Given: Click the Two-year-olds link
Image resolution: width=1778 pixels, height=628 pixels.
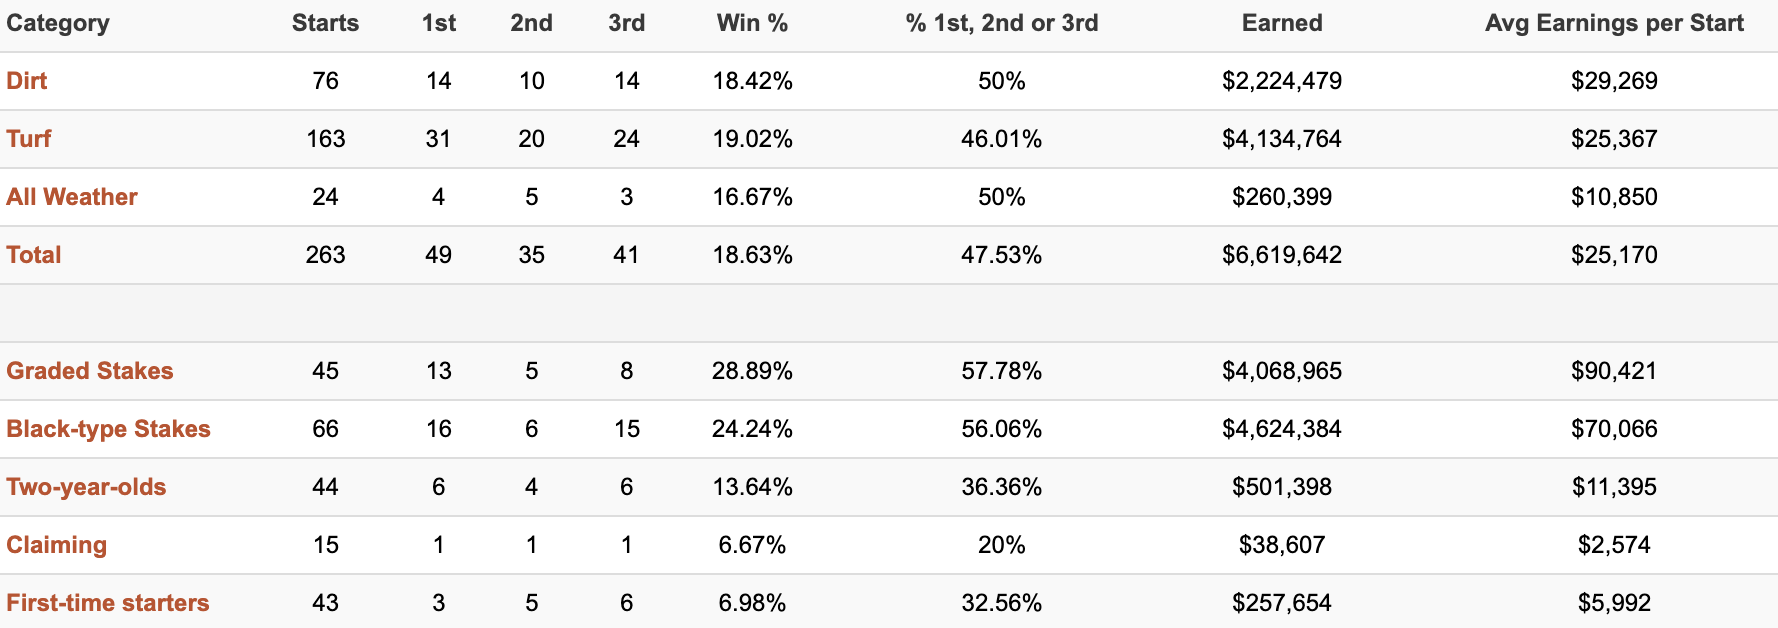Looking at the screenshot, I should 86,487.
